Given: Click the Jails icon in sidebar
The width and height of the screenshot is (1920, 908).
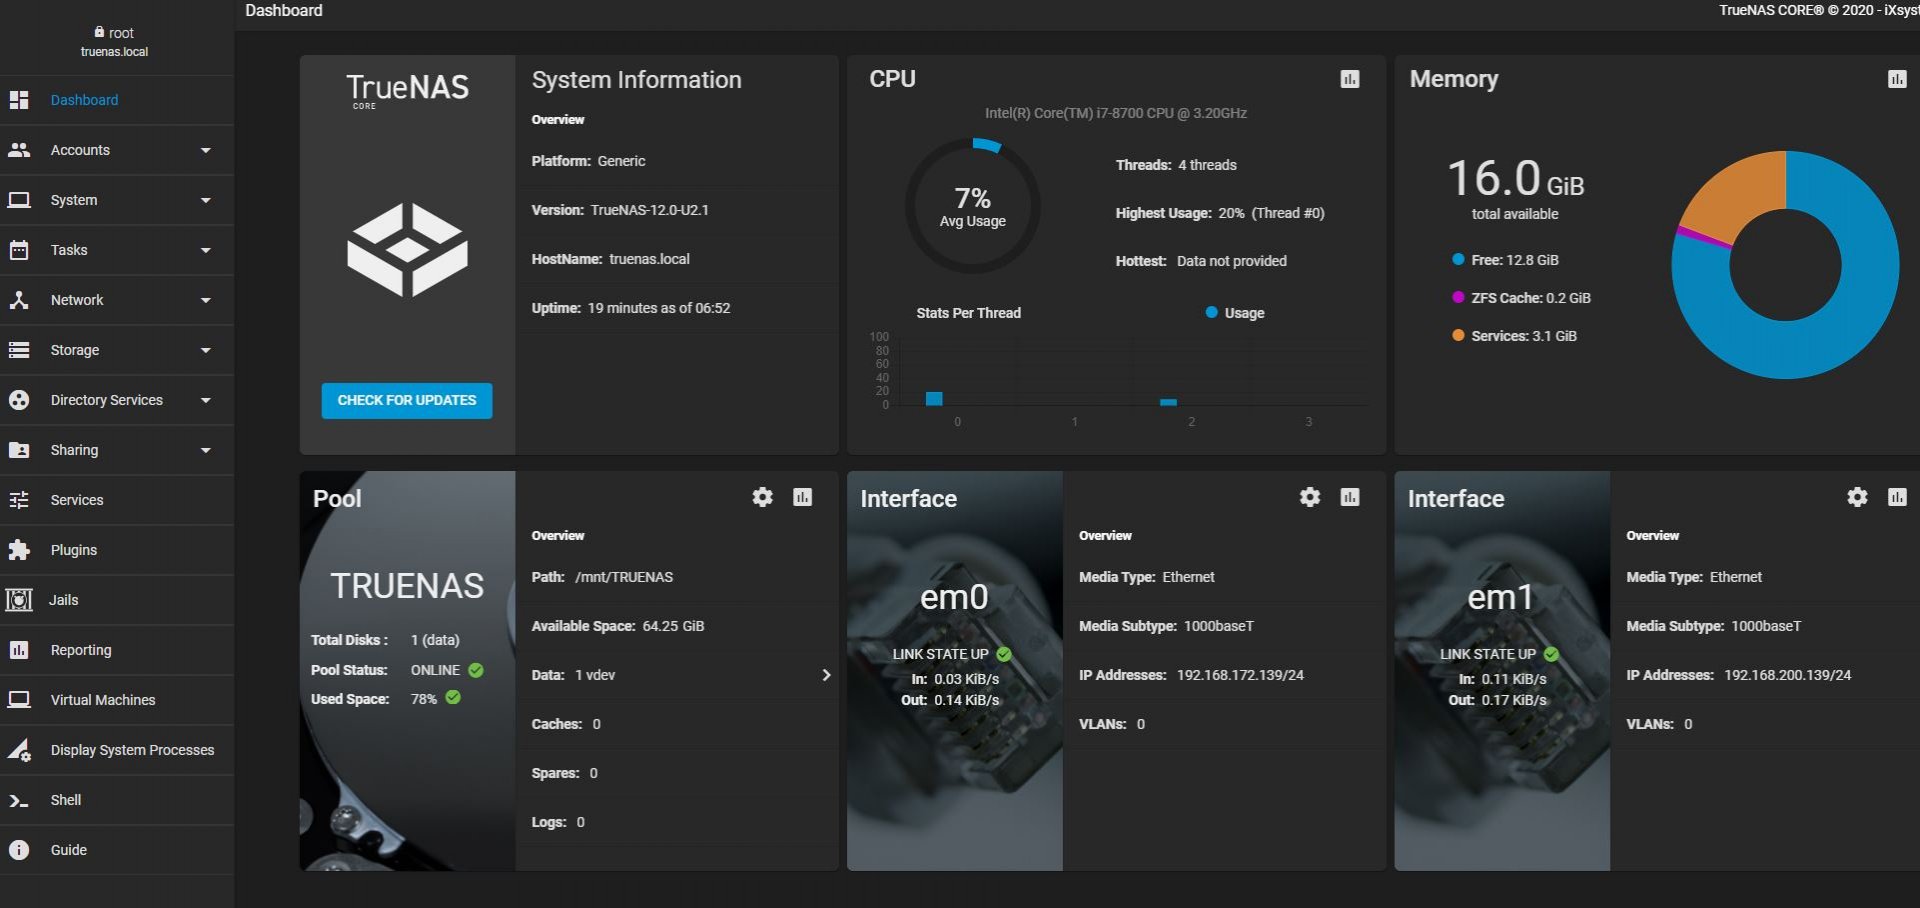Looking at the screenshot, I should point(19,600).
